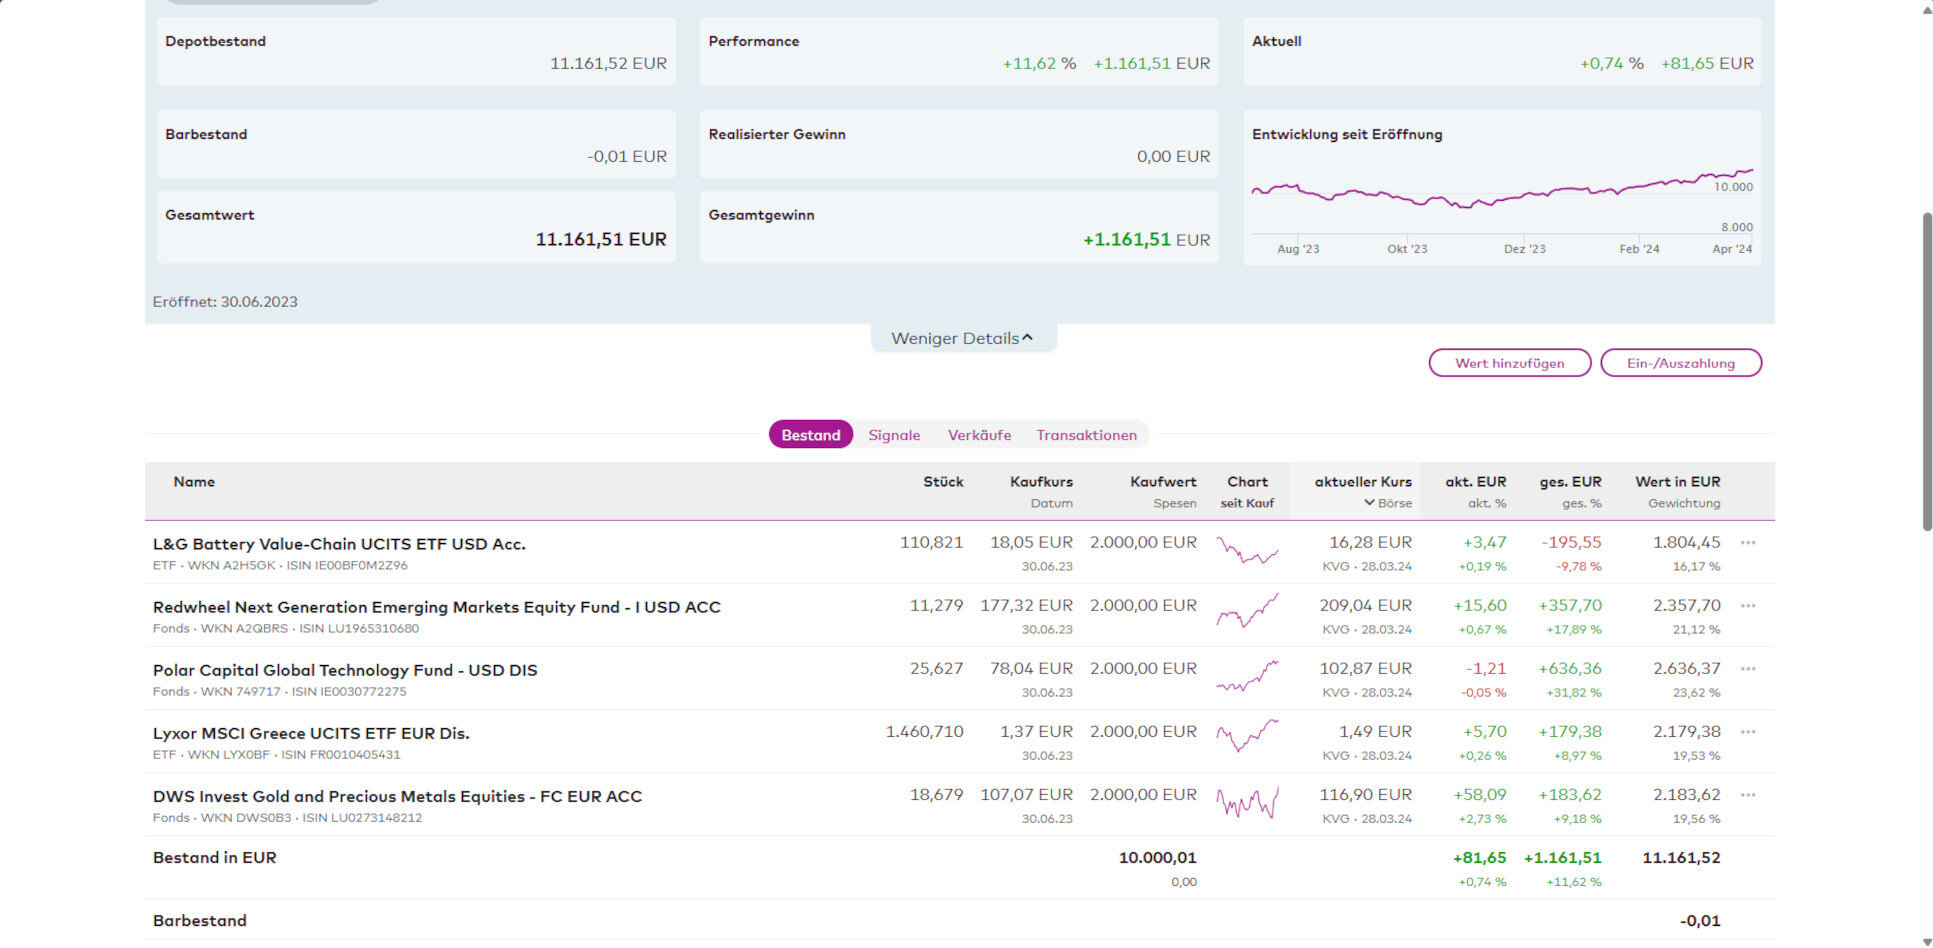
Task: Click the Wert hinzufügen button
Action: (1509, 363)
